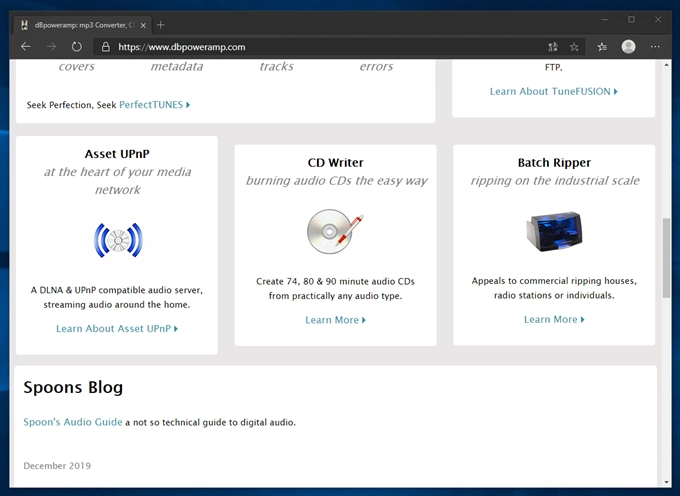
Task: Open the favorites list icon
Action: pyautogui.click(x=602, y=47)
